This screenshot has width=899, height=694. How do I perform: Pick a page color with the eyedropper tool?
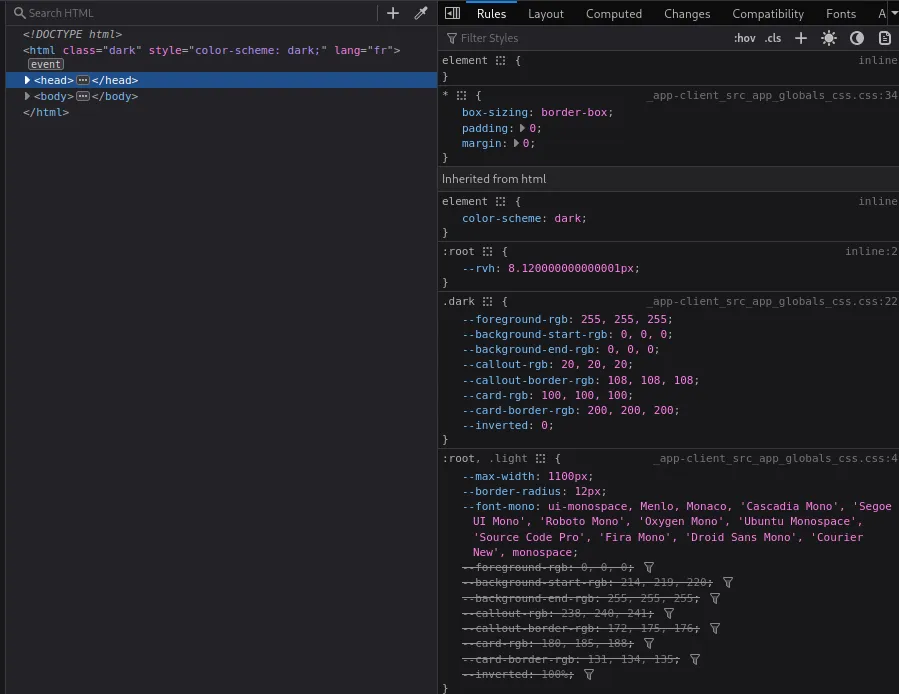421,13
